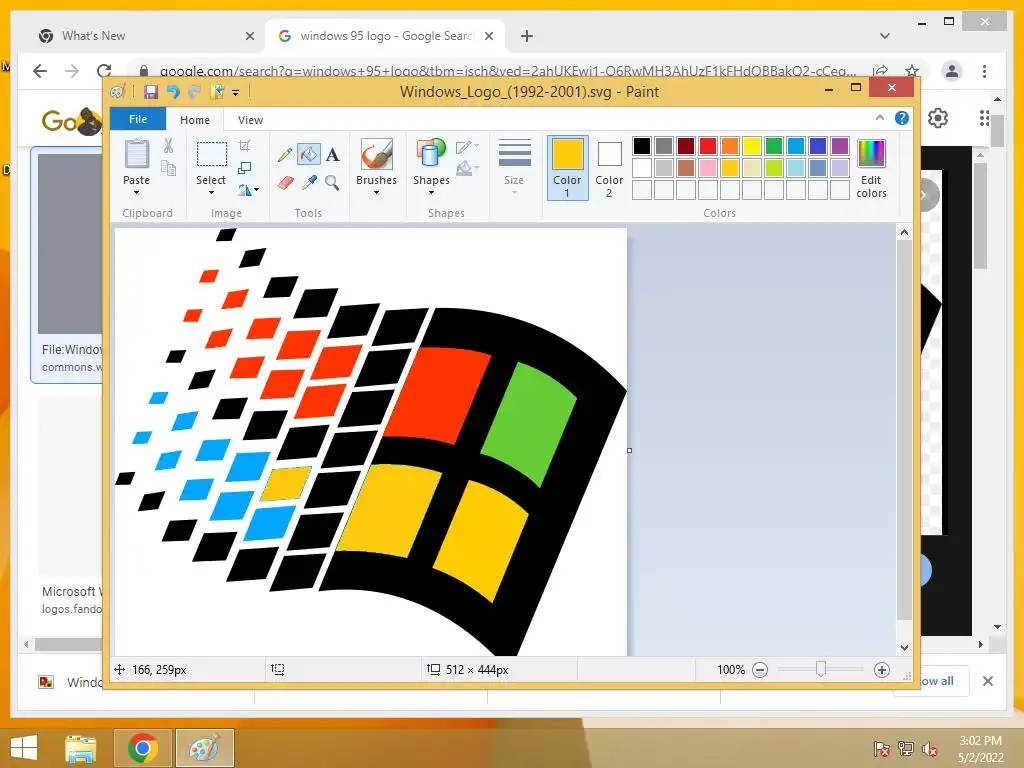This screenshot has width=1024, height=768.
Task: Switch to the Home ribbon tab
Action: tap(195, 120)
